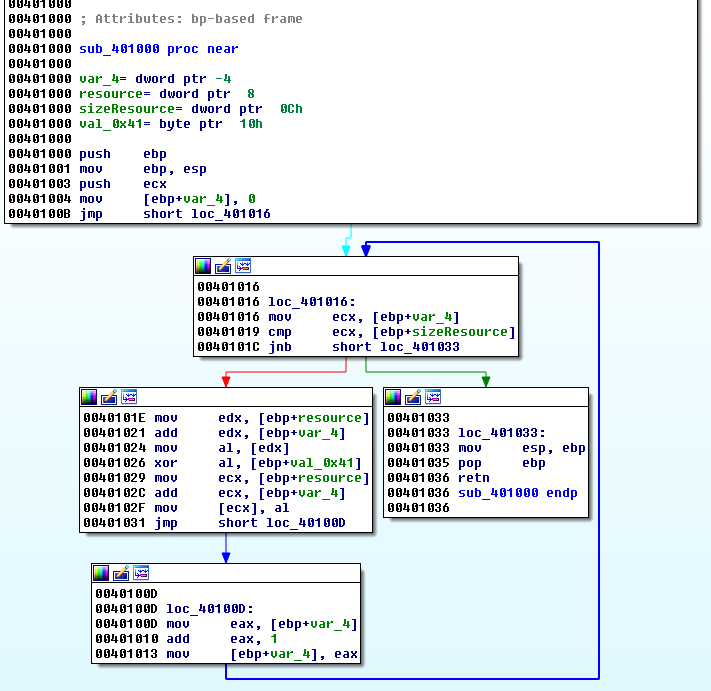Click pencil icon on block starting 0040101E

[x=109, y=397]
